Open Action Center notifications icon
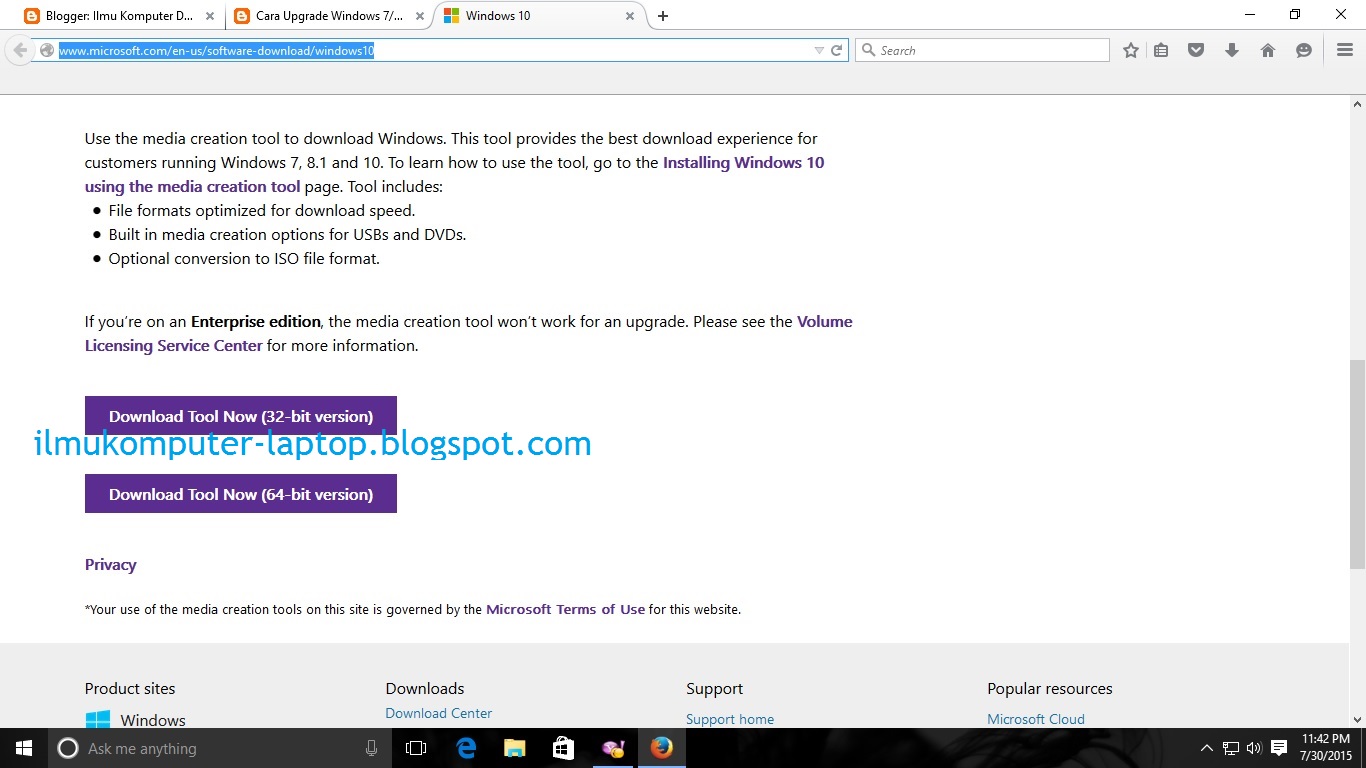The image size is (1366, 768). pos(1279,748)
